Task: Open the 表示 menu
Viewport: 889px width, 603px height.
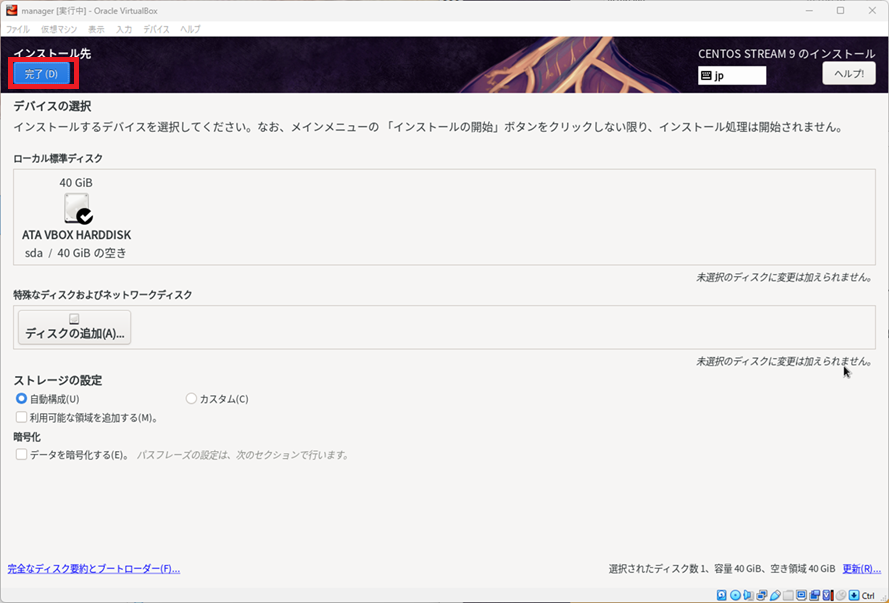Action: coord(96,29)
